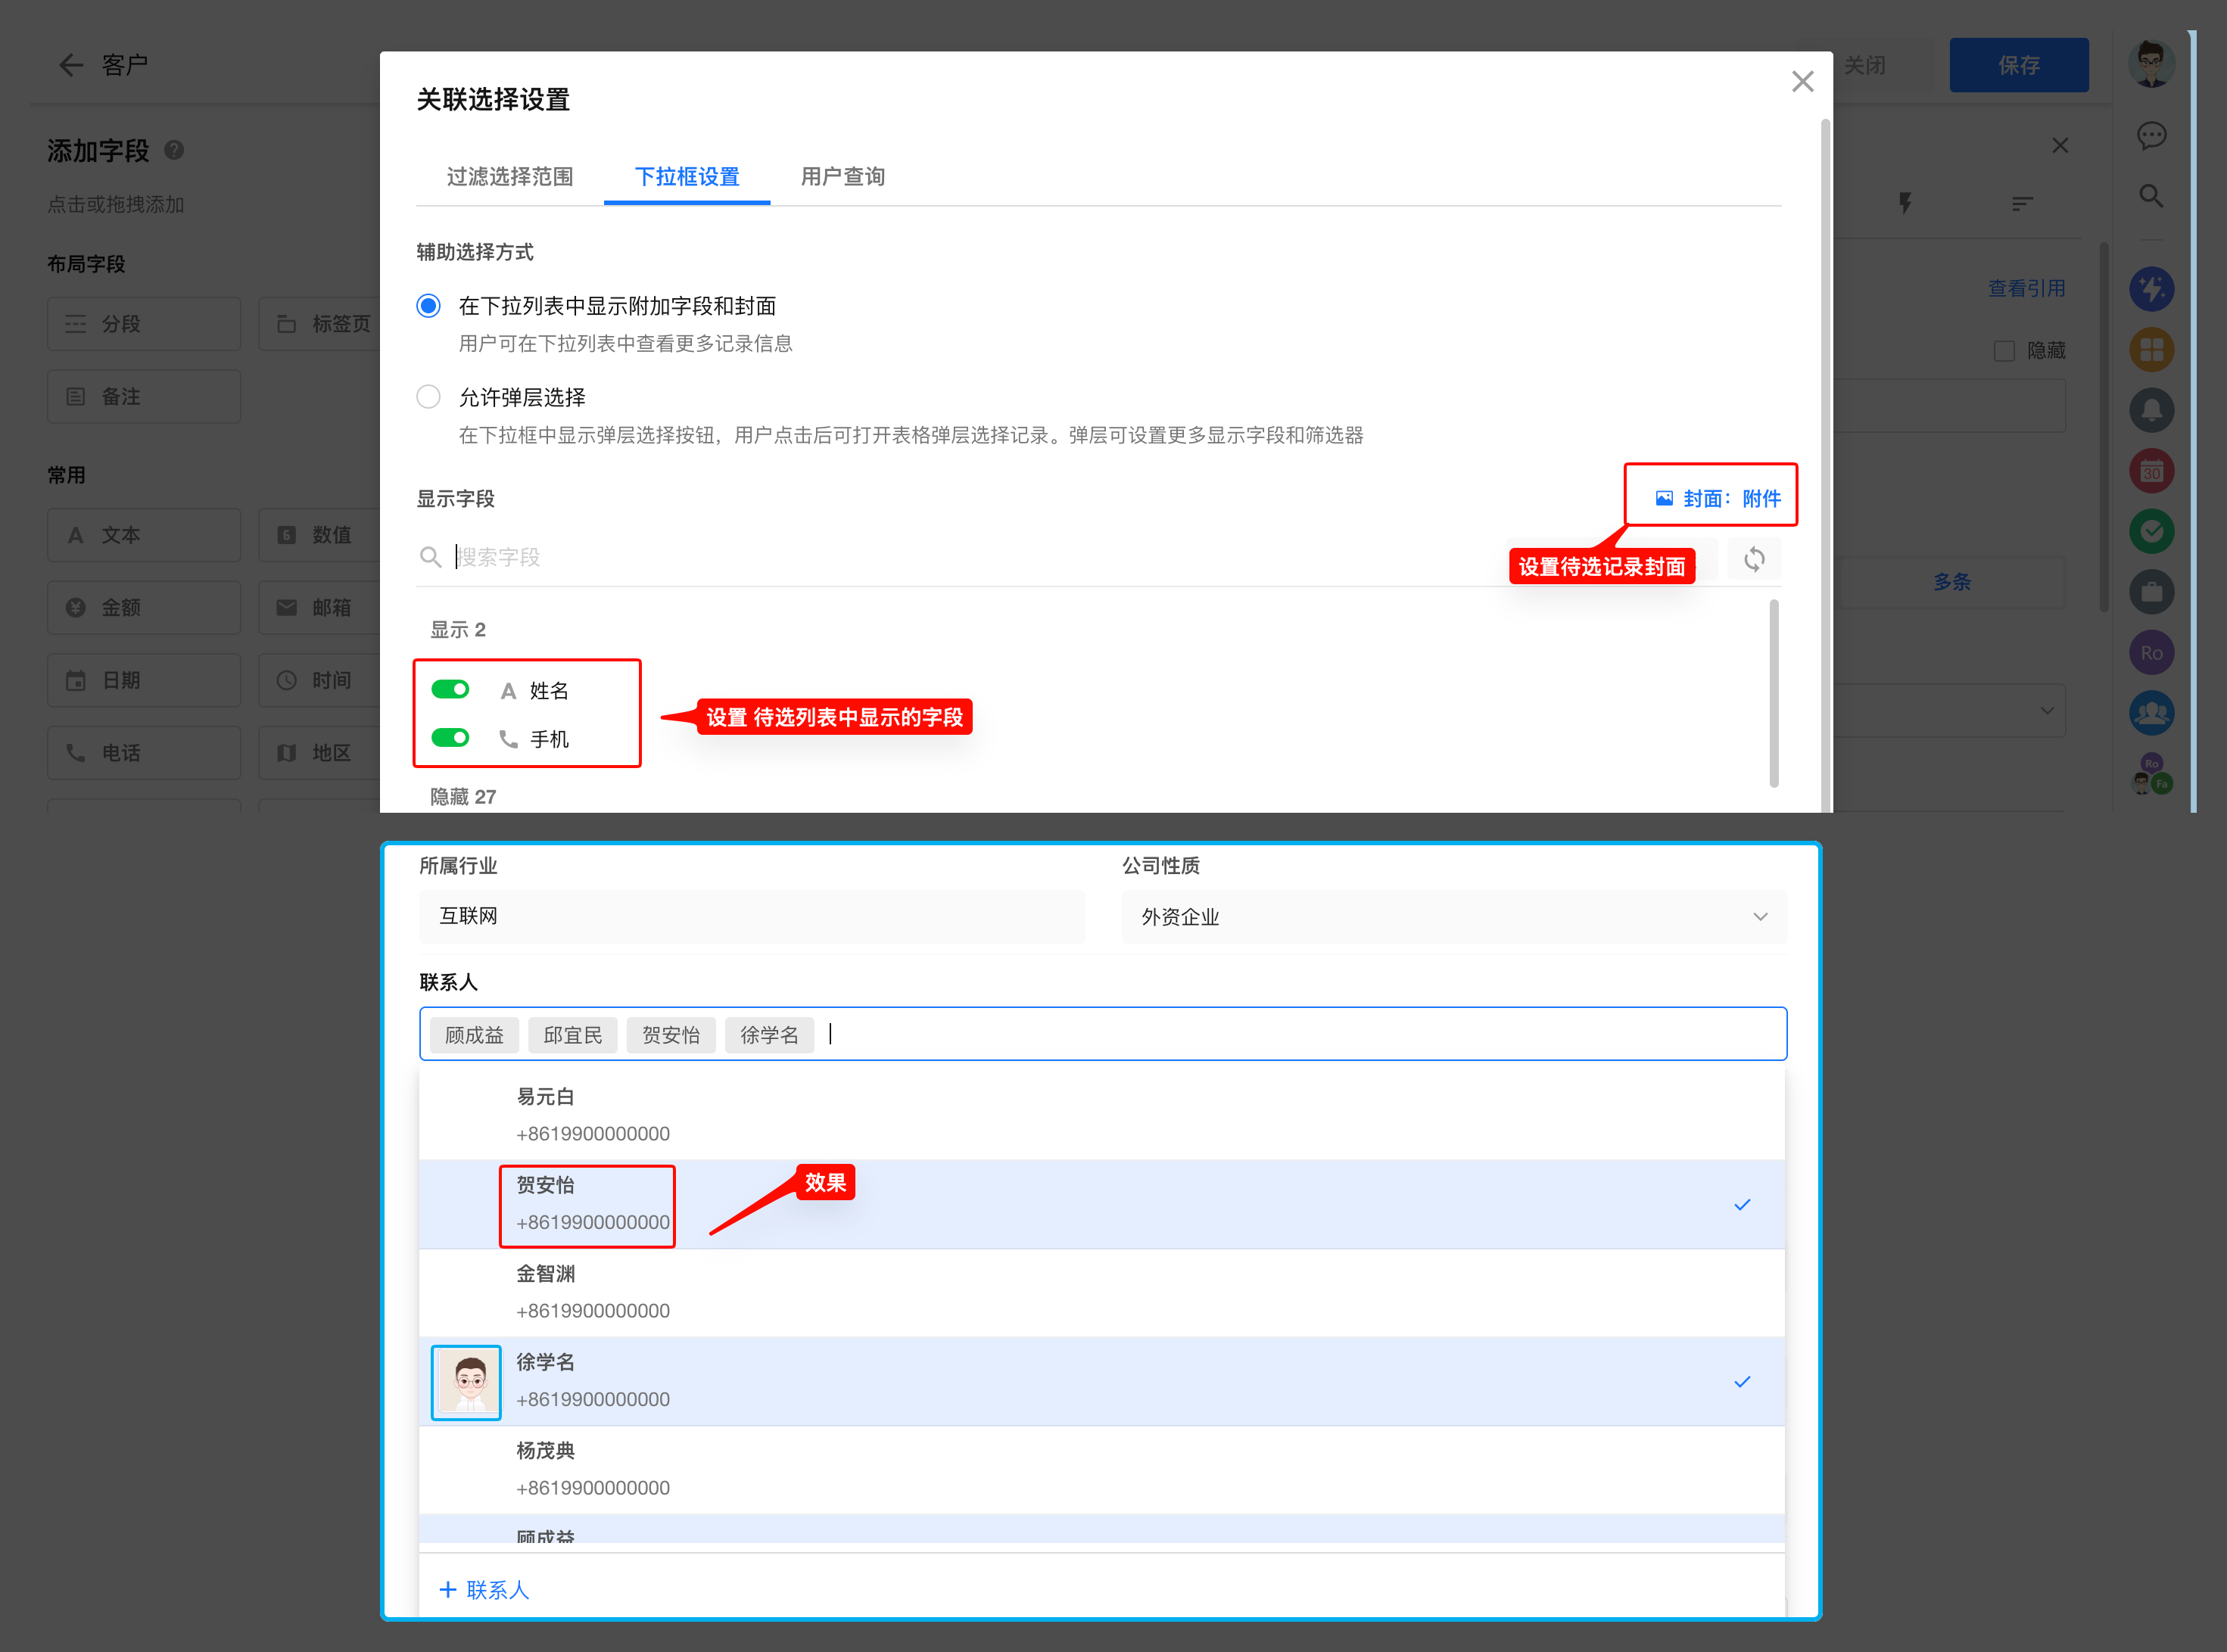The width and height of the screenshot is (2227, 1652).
Task: Check the 隐藏 checkbox
Action: 2004,351
